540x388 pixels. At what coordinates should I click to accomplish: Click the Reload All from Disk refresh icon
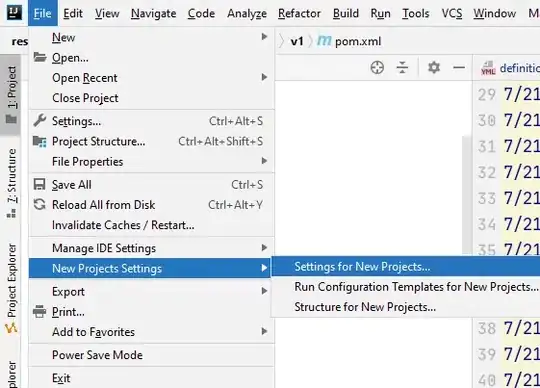coord(39,205)
